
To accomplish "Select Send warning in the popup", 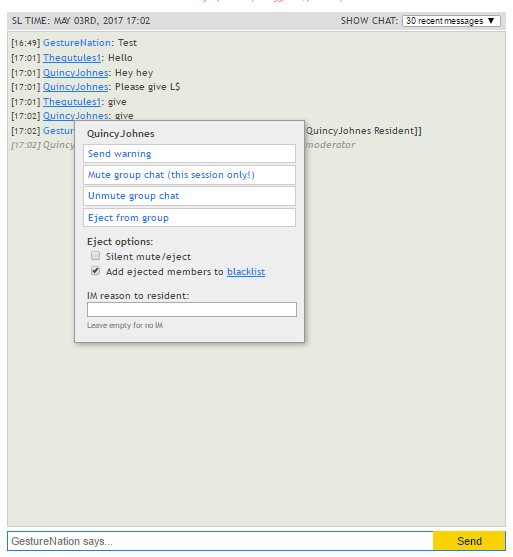I will pyautogui.click(x=189, y=154).
